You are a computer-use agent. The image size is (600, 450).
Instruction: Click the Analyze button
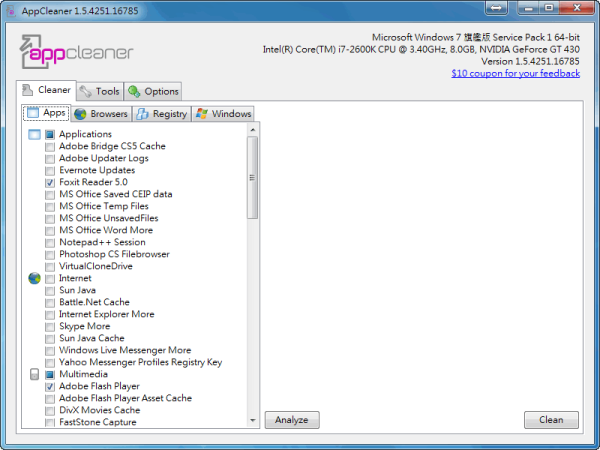pyautogui.click(x=292, y=420)
